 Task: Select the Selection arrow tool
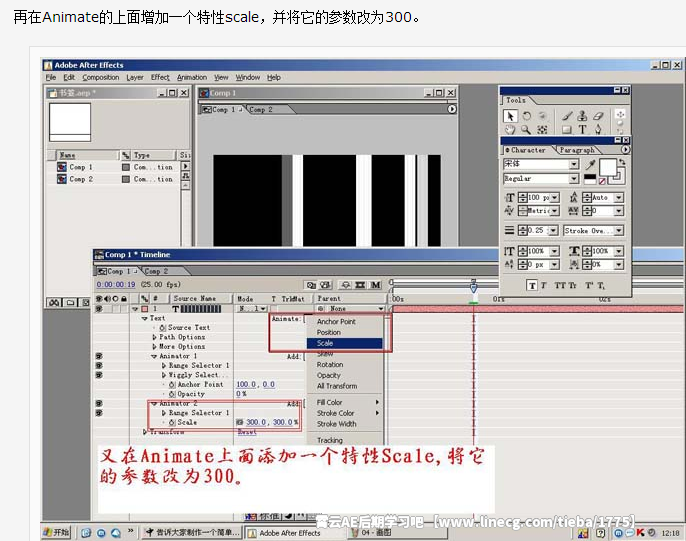click(x=510, y=116)
